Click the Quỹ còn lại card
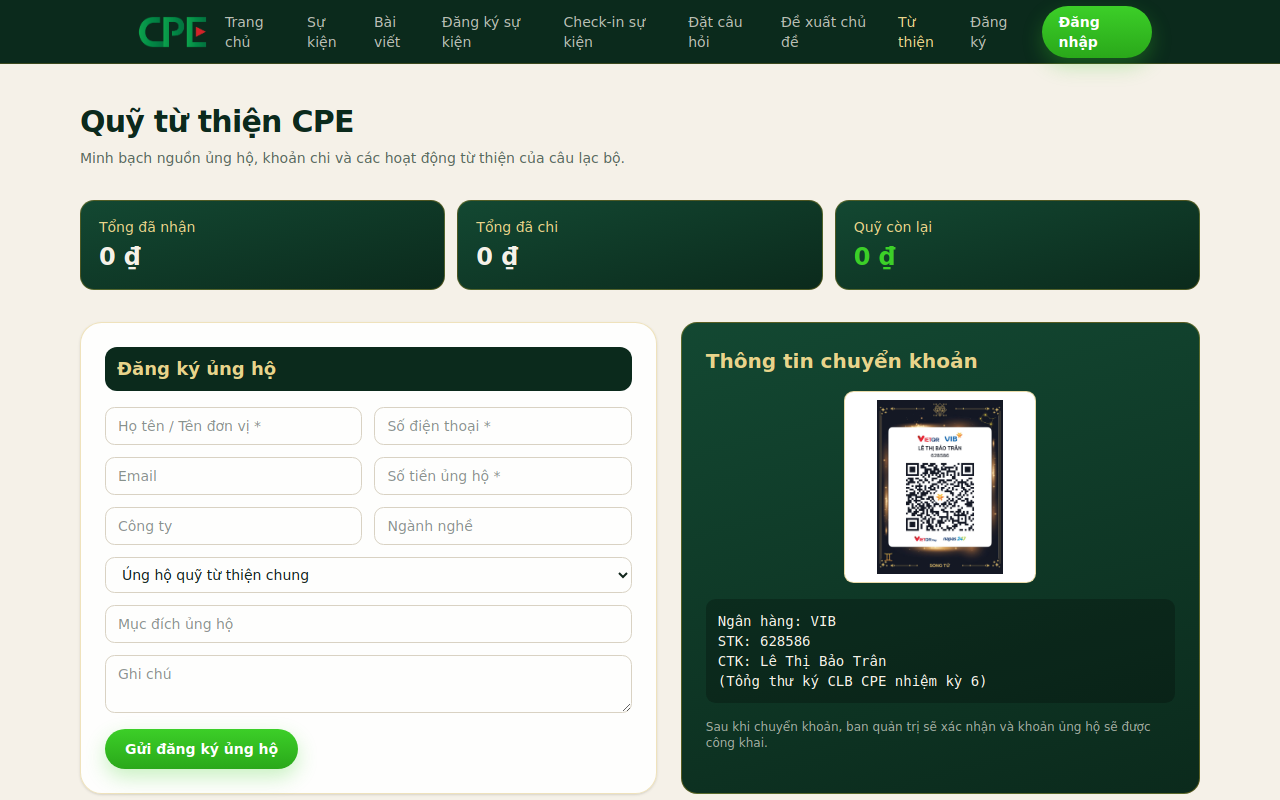 pos(1017,245)
